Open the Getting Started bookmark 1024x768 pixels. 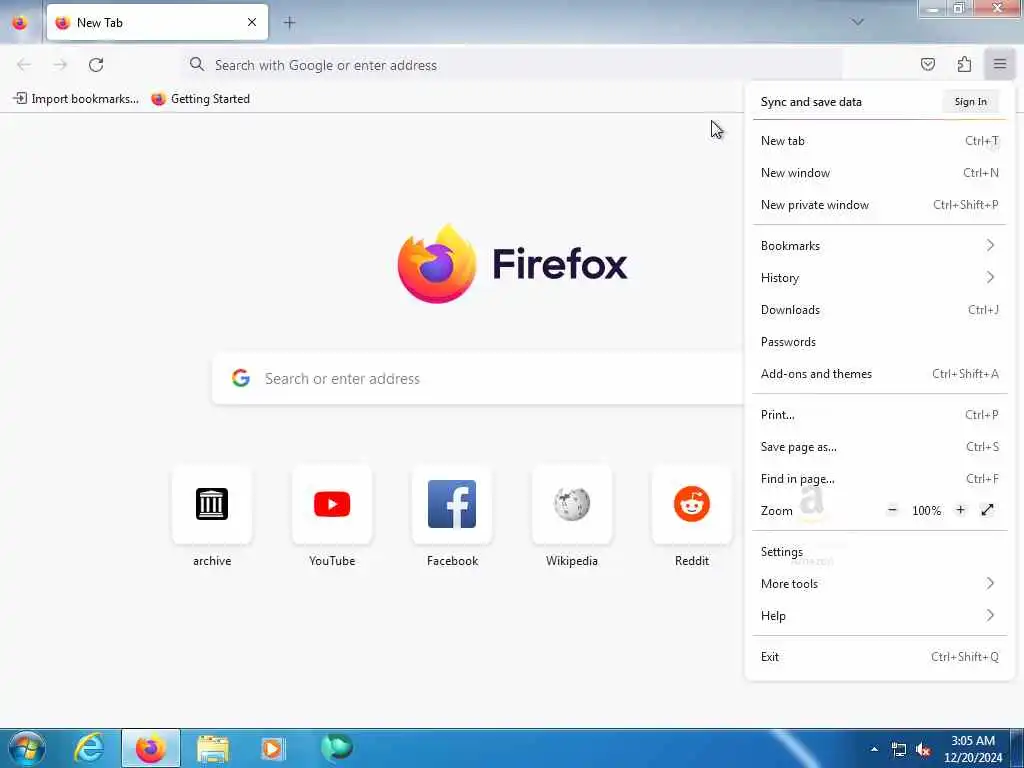pos(200,99)
